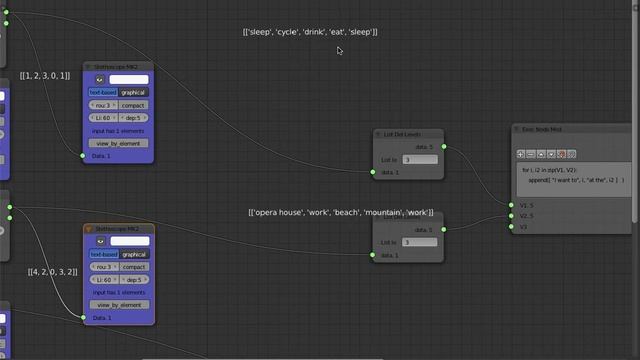Click the V3 input socket on Exec Node Mod

coord(511,227)
